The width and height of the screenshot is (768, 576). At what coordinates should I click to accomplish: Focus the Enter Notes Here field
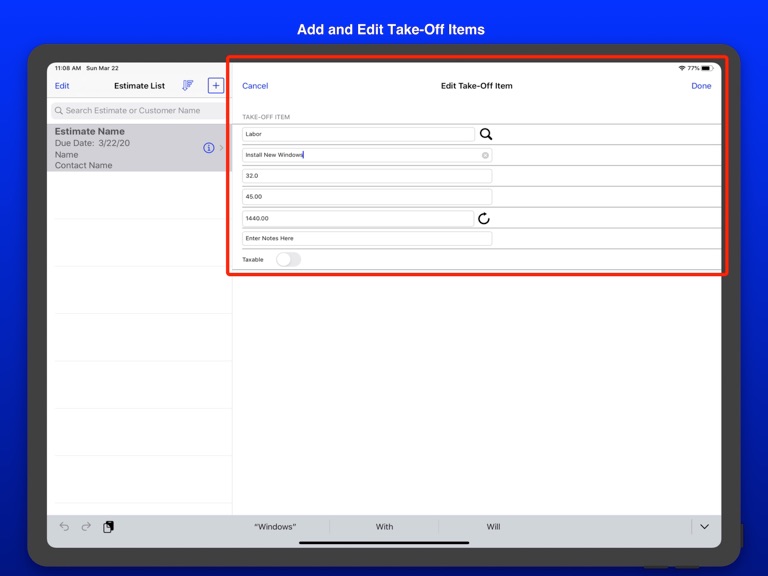click(x=367, y=239)
